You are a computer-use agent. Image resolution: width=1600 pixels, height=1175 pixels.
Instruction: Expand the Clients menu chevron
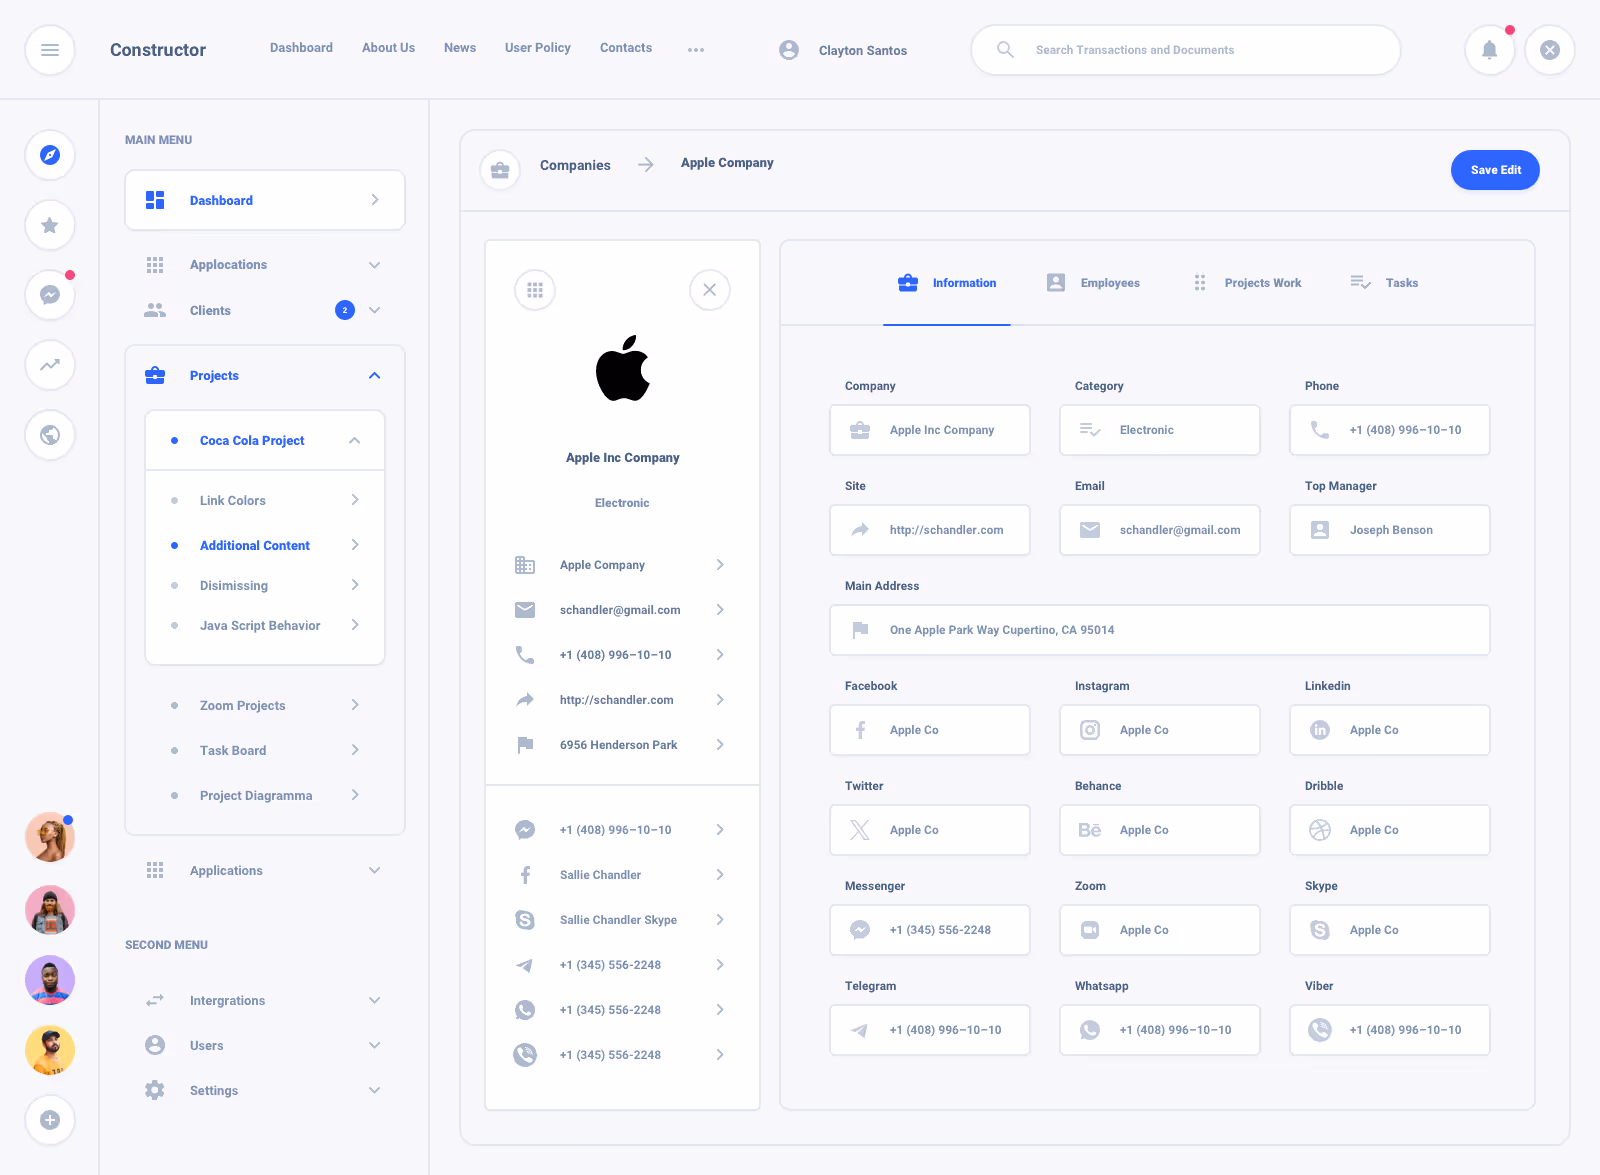coord(375,310)
